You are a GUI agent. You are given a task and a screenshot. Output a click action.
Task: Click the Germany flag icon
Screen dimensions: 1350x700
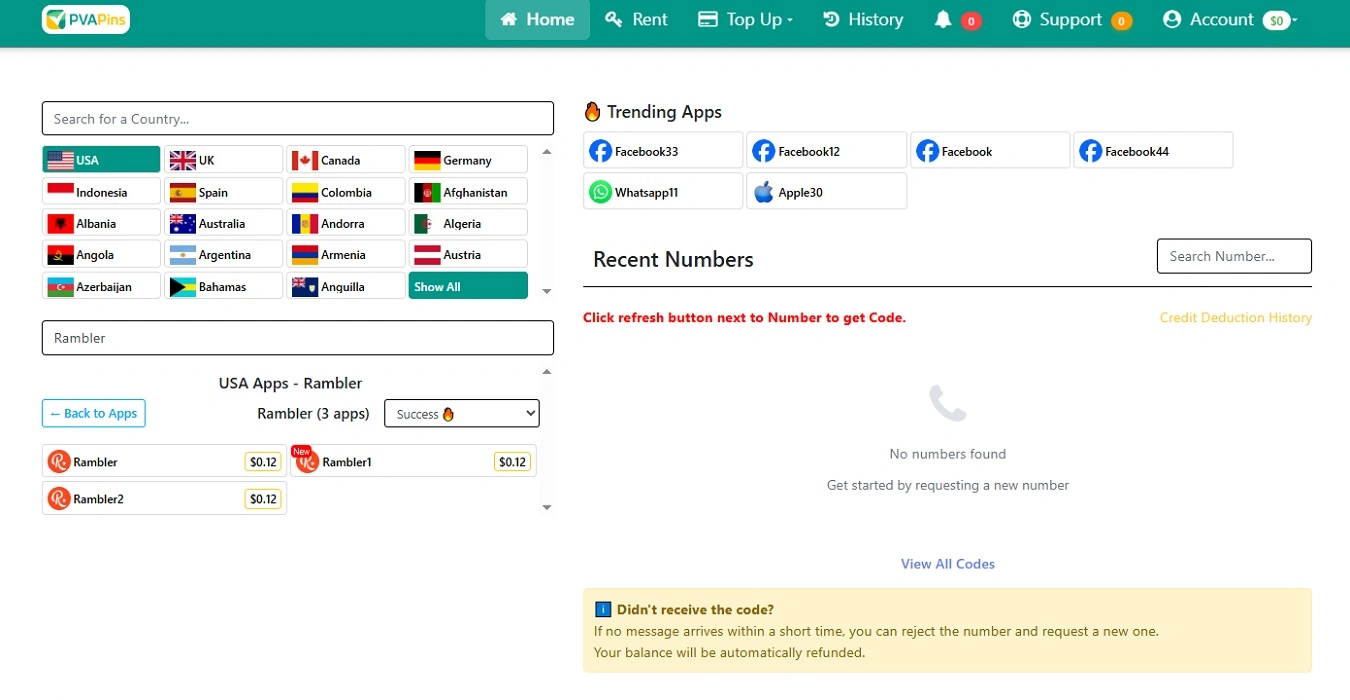(x=427, y=160)
